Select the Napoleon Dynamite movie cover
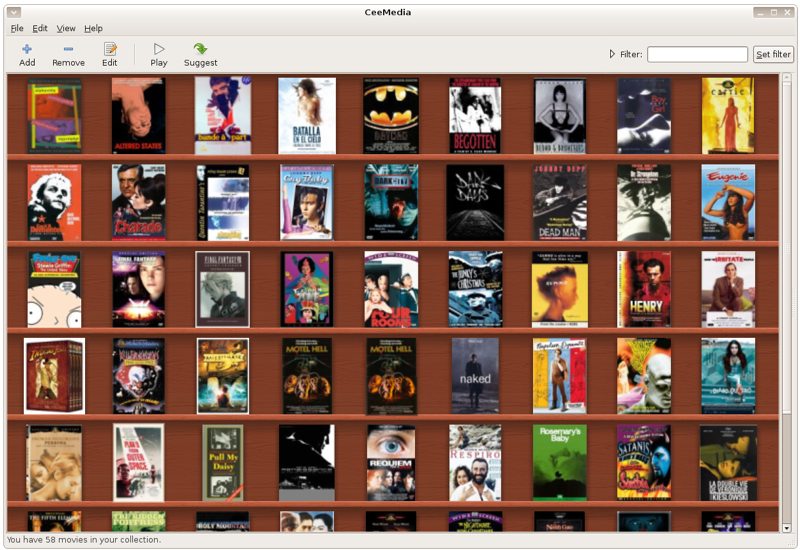This screenshot has height=550, width=800. click(x=560, y=376)
